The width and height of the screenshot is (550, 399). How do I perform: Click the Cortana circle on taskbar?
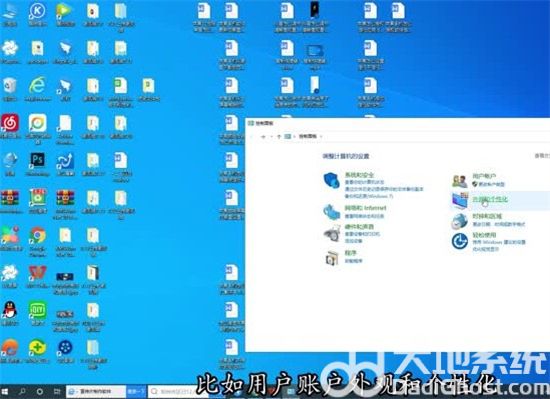click(x=40, y=392)
